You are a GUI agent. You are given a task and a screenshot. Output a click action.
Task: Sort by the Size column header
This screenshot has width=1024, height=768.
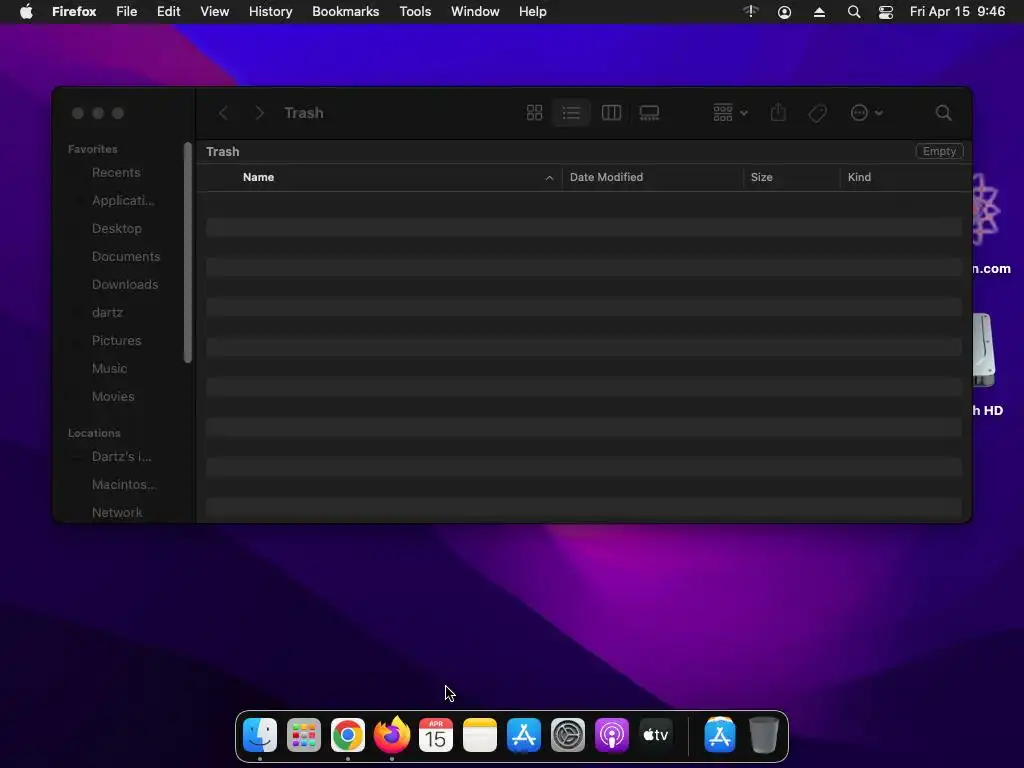(x=761, y=177)
